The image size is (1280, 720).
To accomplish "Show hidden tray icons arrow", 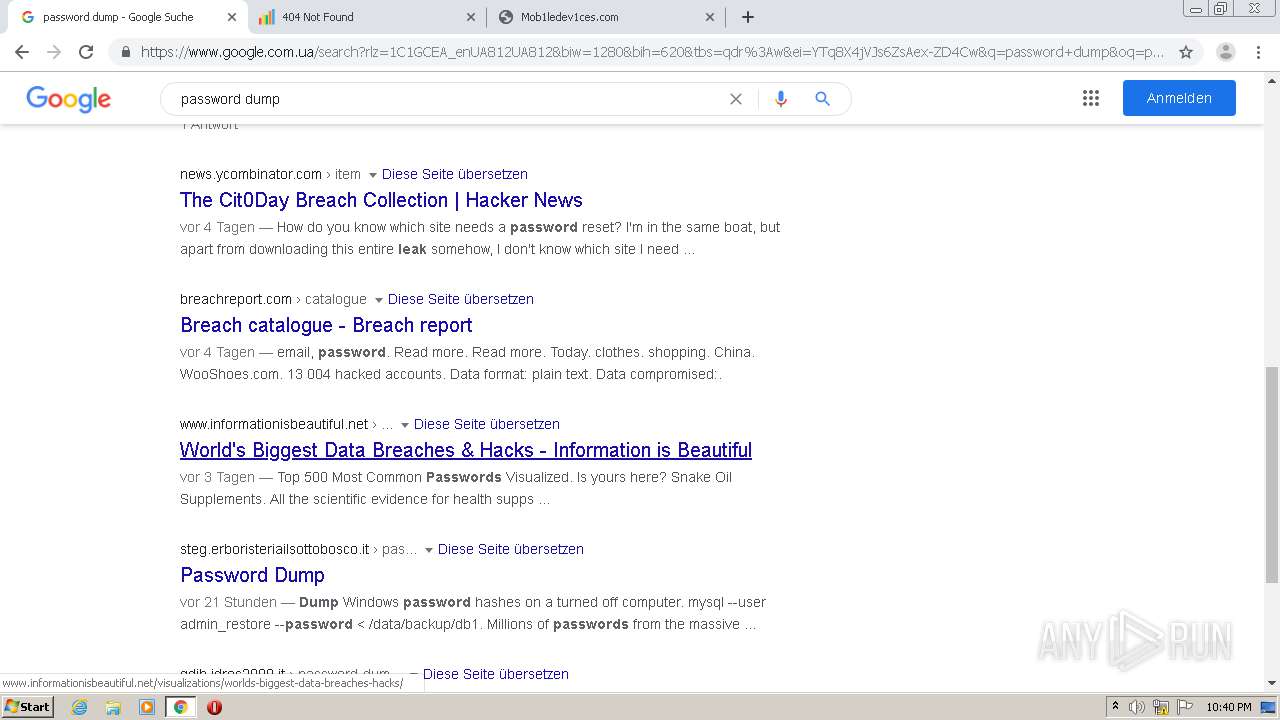I will click(x=1115, y=707).
